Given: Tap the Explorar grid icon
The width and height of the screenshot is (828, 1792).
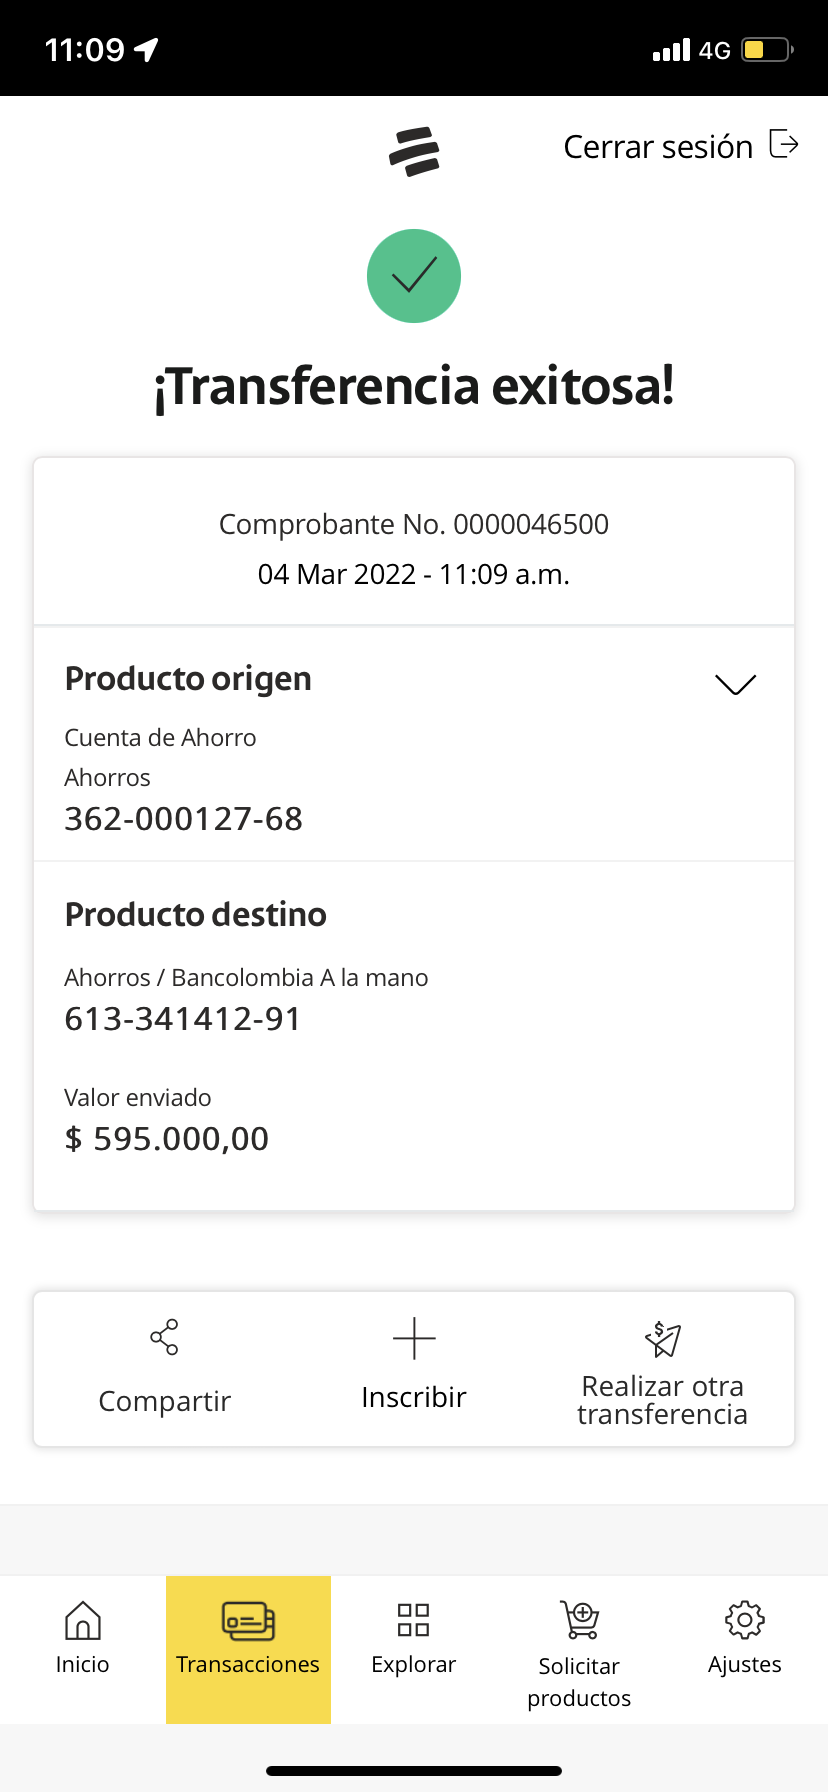Looking at the screenshot, I should (413, 1620).
